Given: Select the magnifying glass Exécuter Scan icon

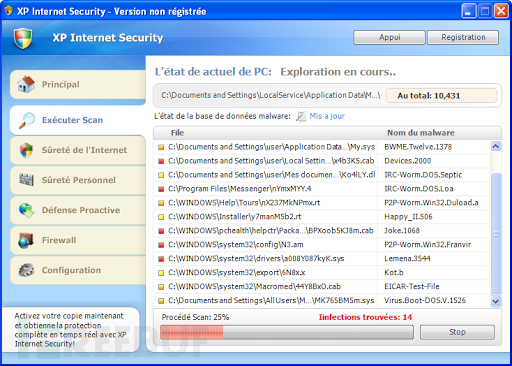Looking at the screenshot, I should [27, 120].
